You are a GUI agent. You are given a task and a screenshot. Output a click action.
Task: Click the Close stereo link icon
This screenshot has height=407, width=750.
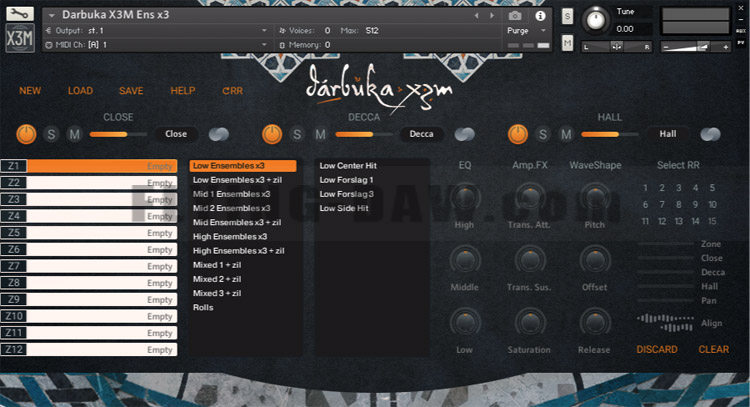pyautogui.click(x=219, y=134)
